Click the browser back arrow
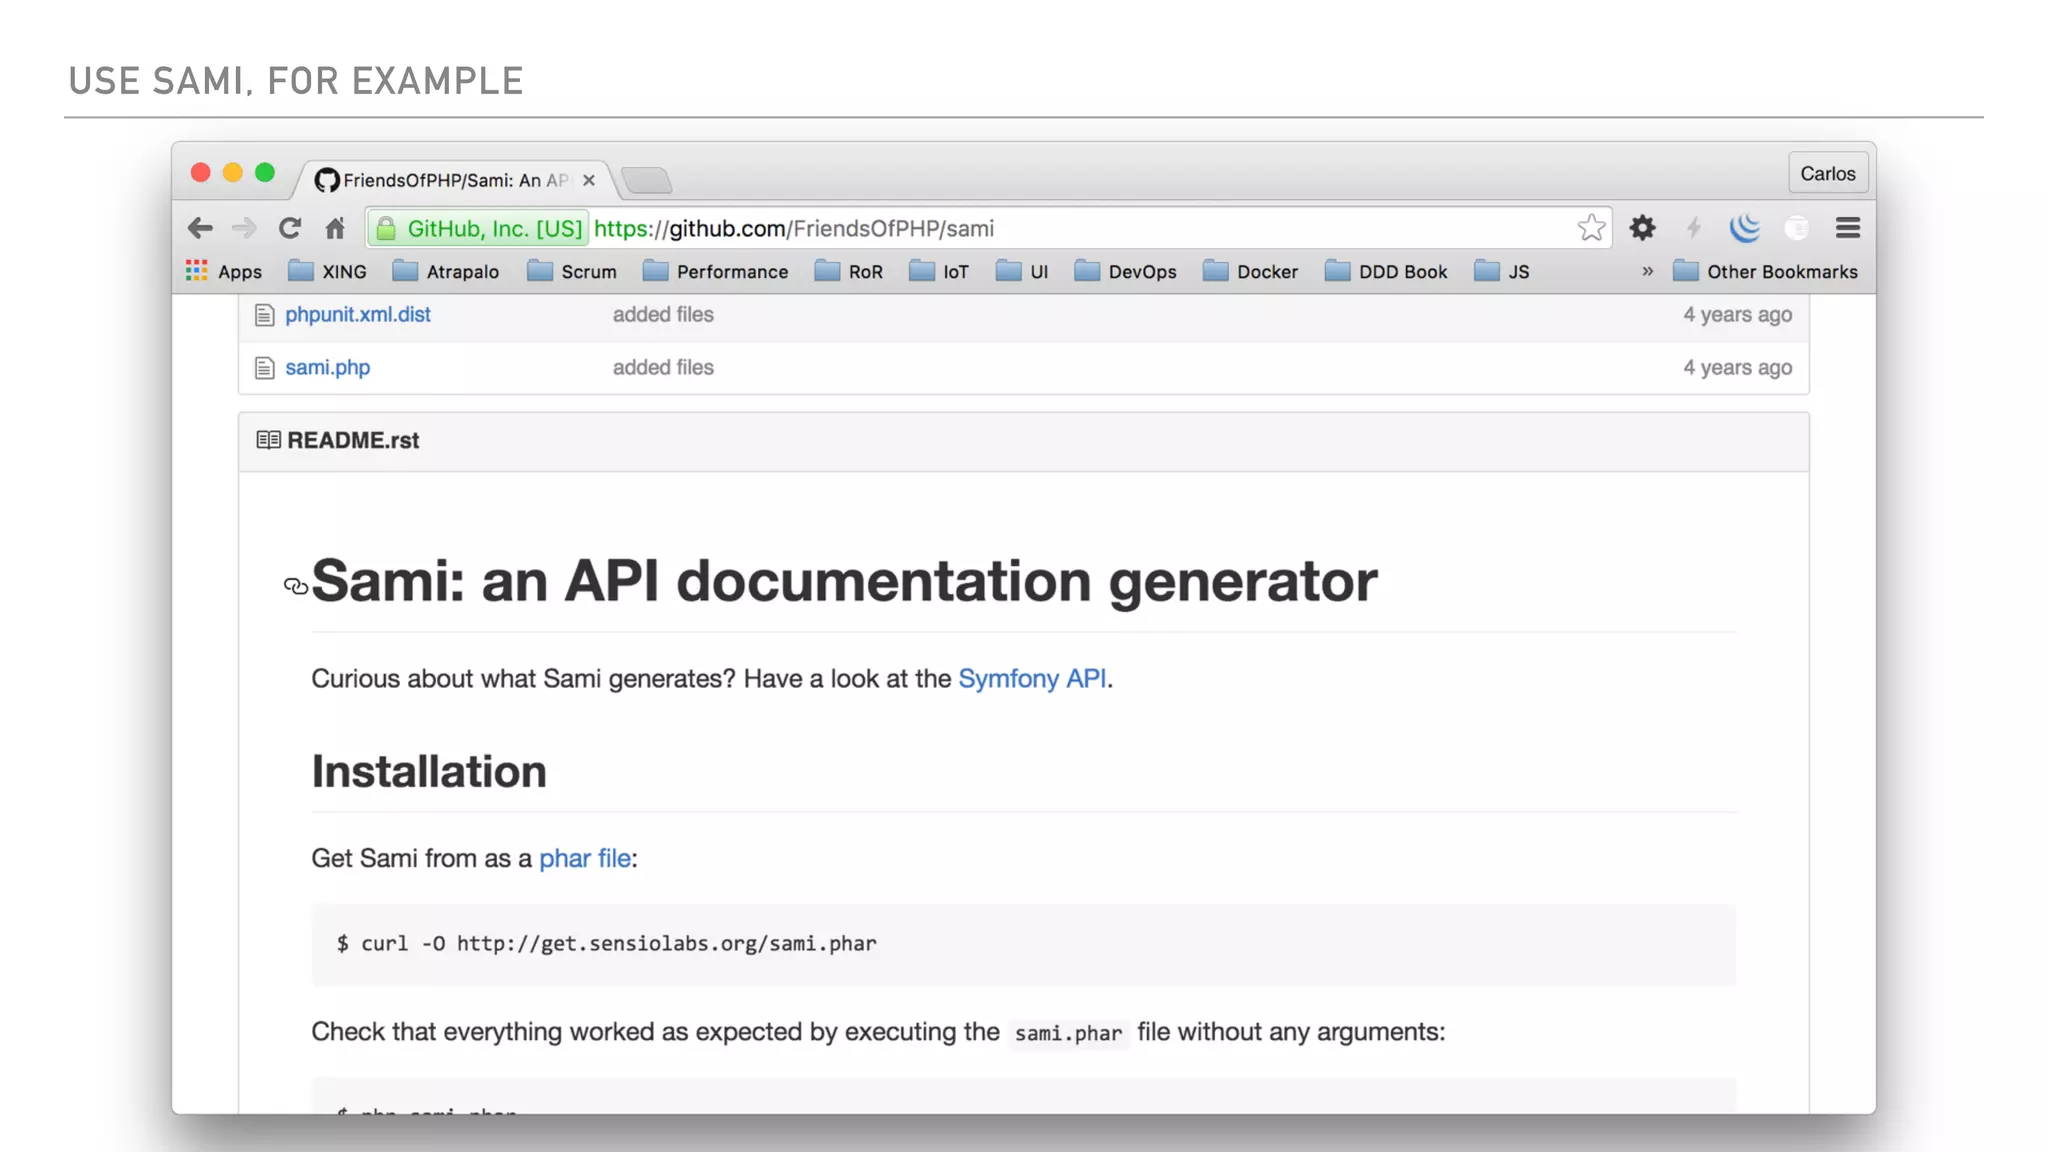Viewport: 2048px width, 1152px height. coord(200,228)
